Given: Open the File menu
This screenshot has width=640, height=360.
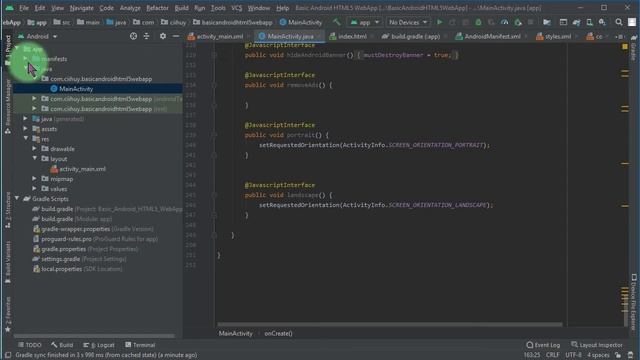Looking at the screenshot, I should (24, 8).
